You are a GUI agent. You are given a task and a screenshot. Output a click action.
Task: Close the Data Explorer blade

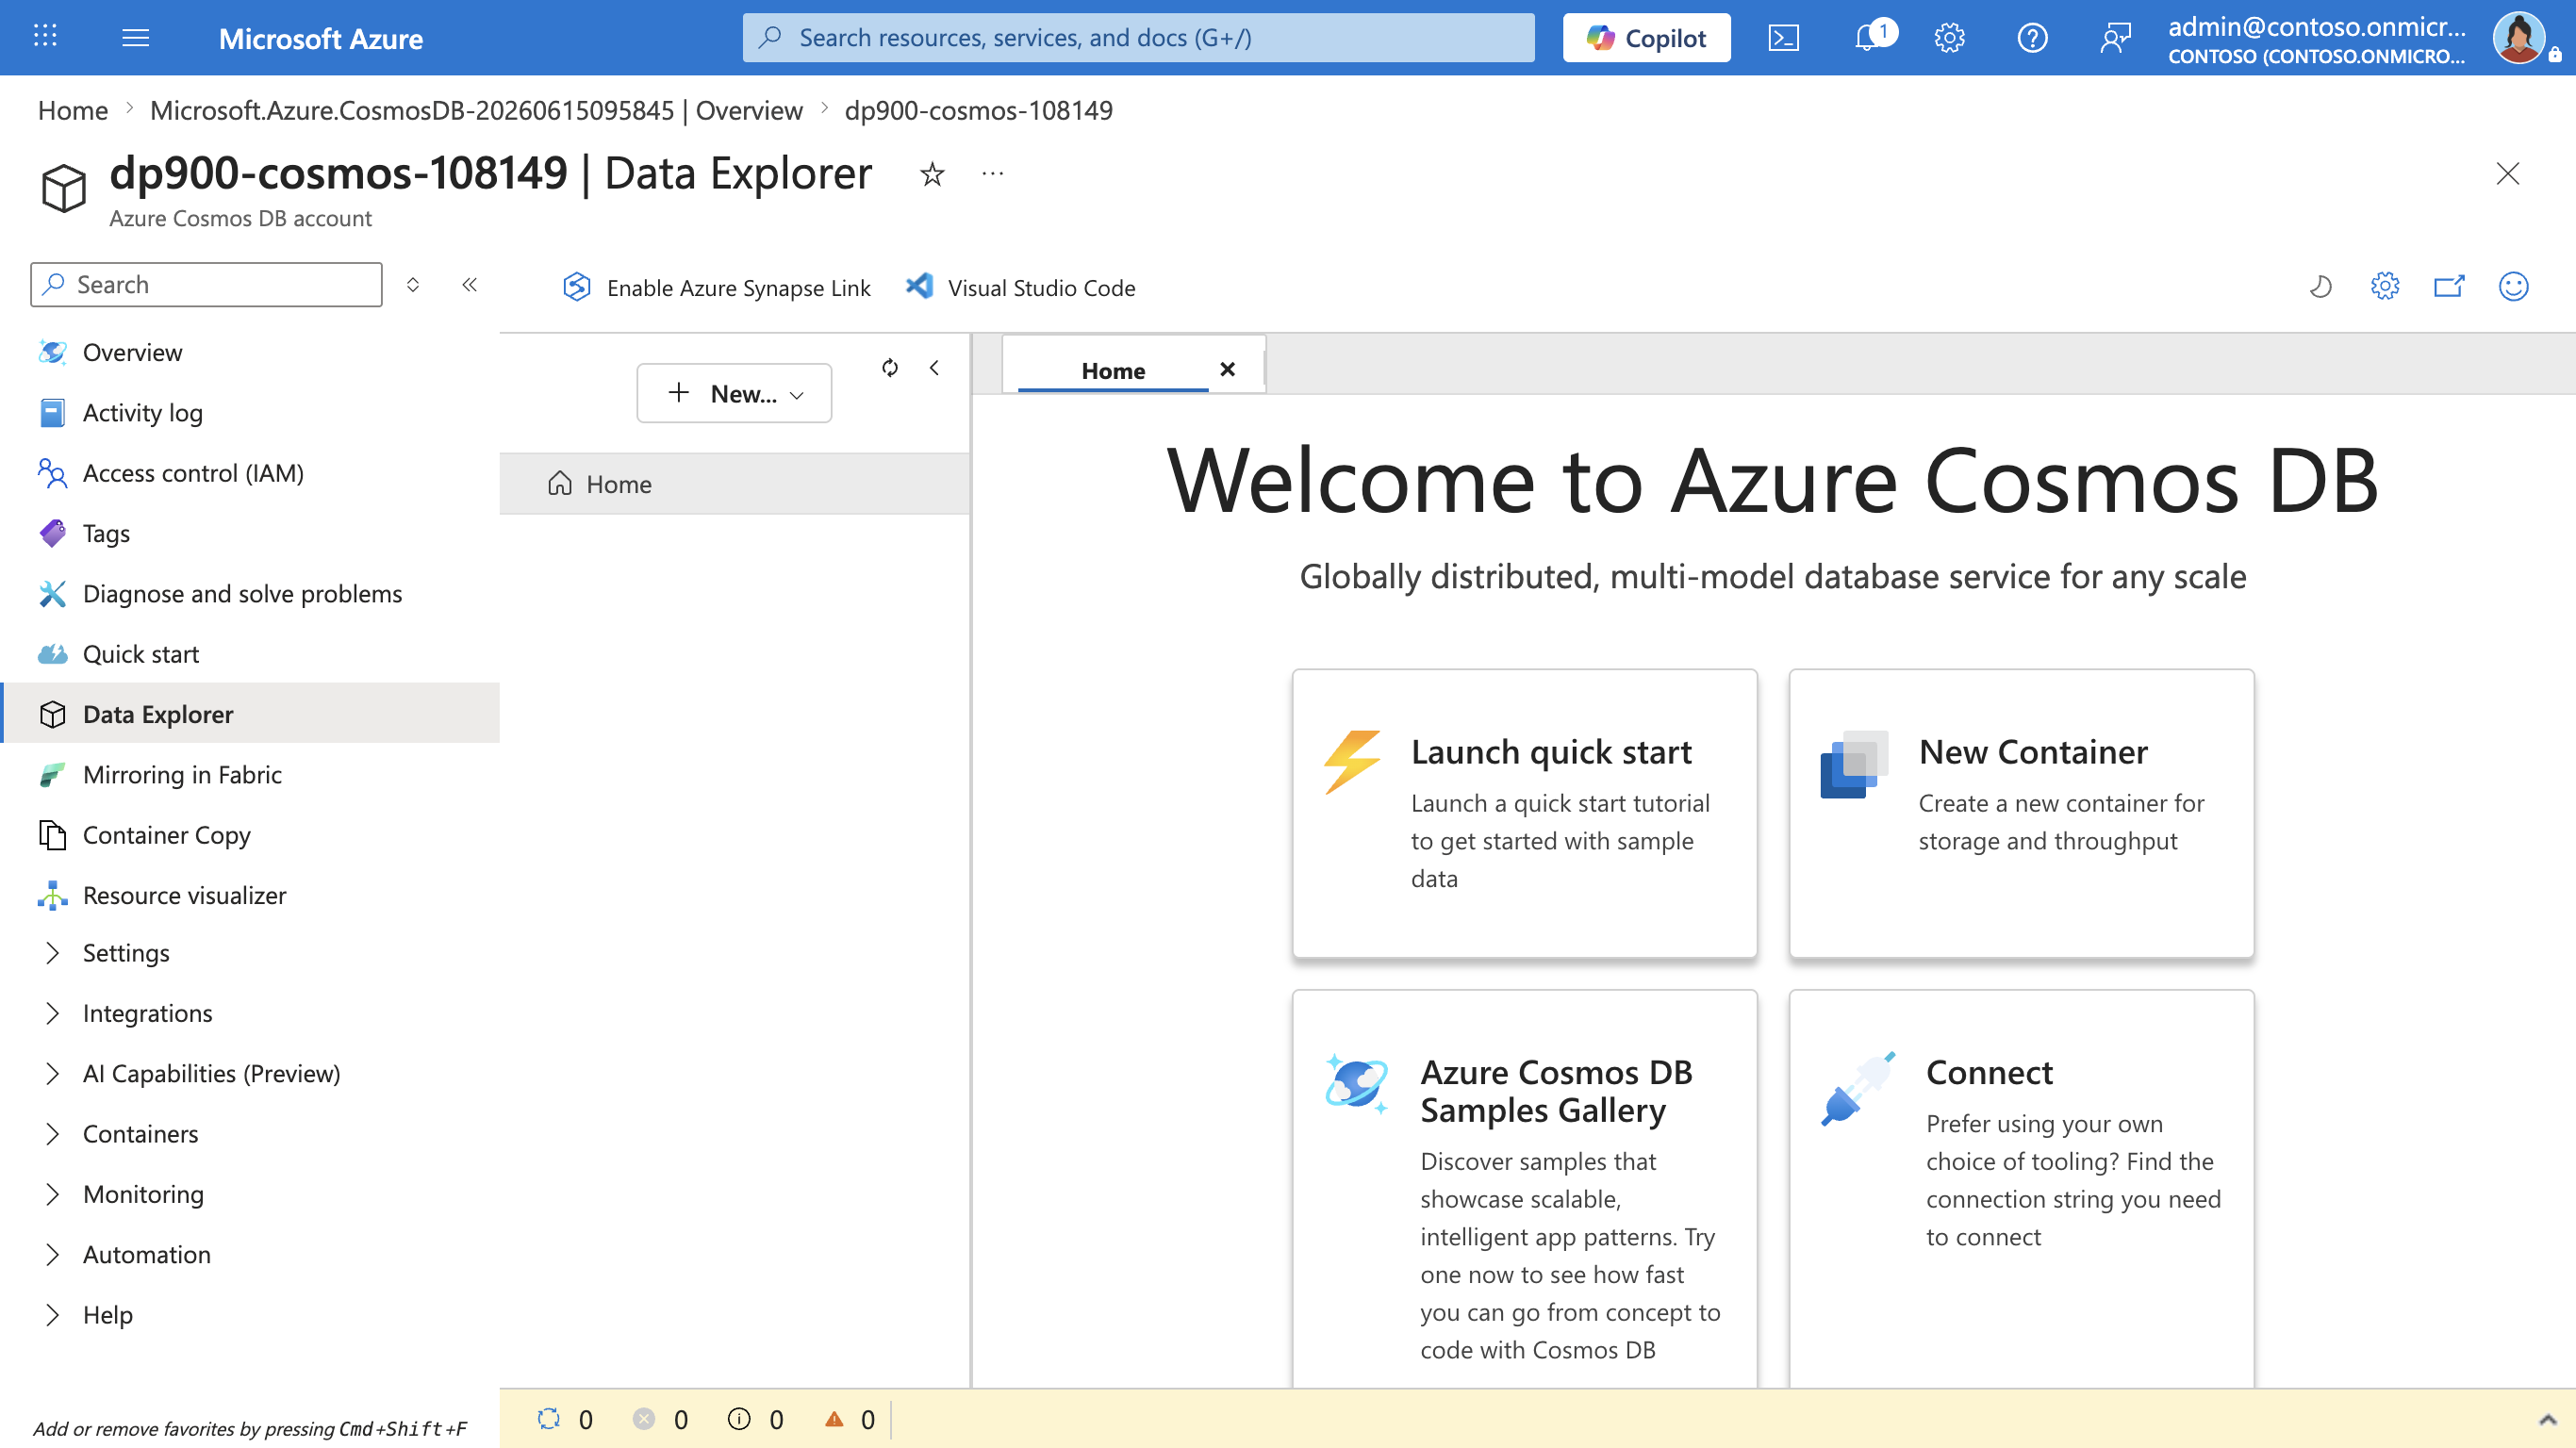(2507, 173)
